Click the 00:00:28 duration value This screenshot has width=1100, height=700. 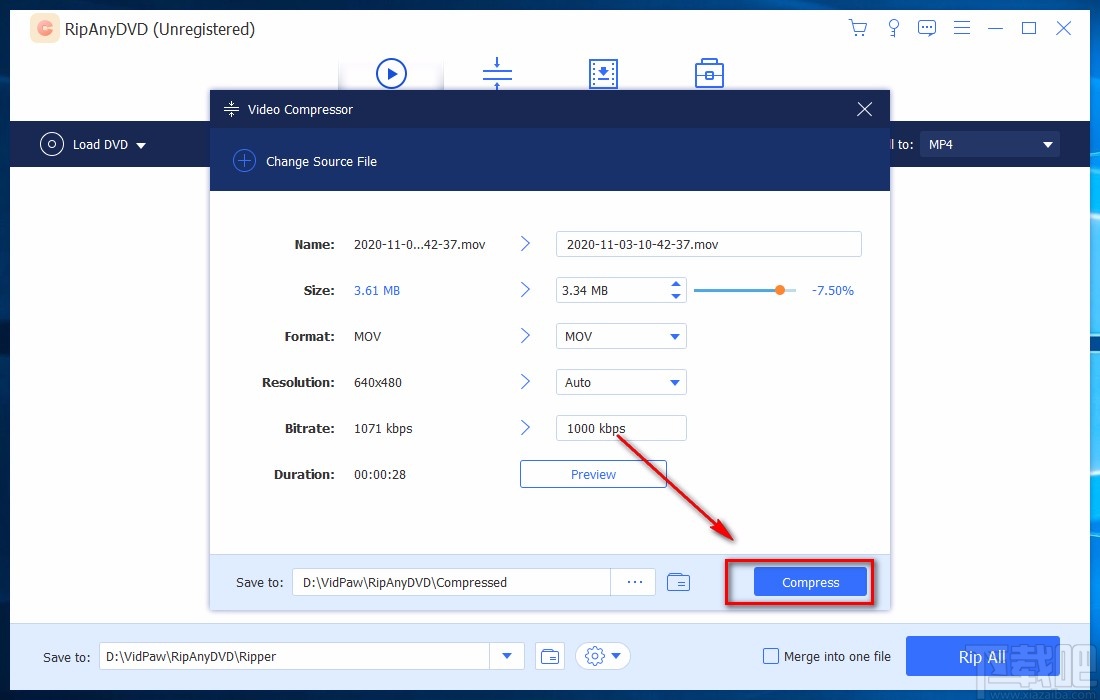point(380,474)
